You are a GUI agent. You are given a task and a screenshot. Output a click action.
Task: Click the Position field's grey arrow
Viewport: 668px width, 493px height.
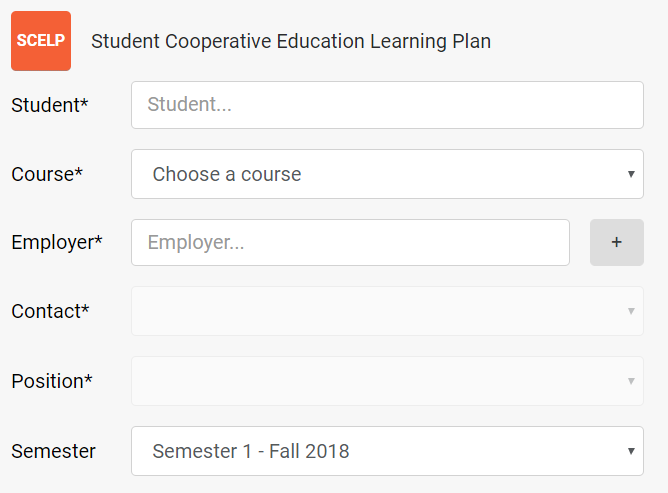[631, 381]
